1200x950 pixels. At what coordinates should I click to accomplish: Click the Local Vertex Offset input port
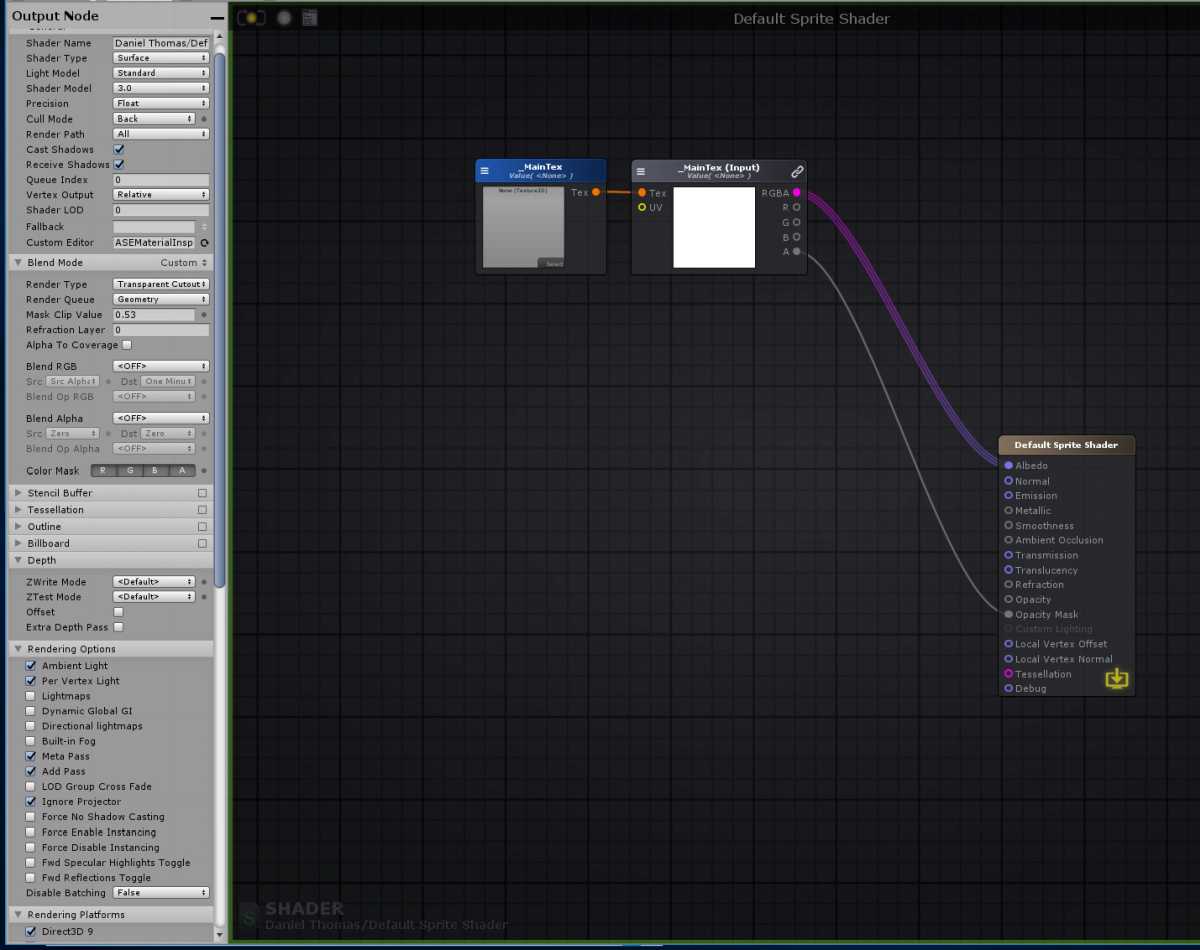1009,644
